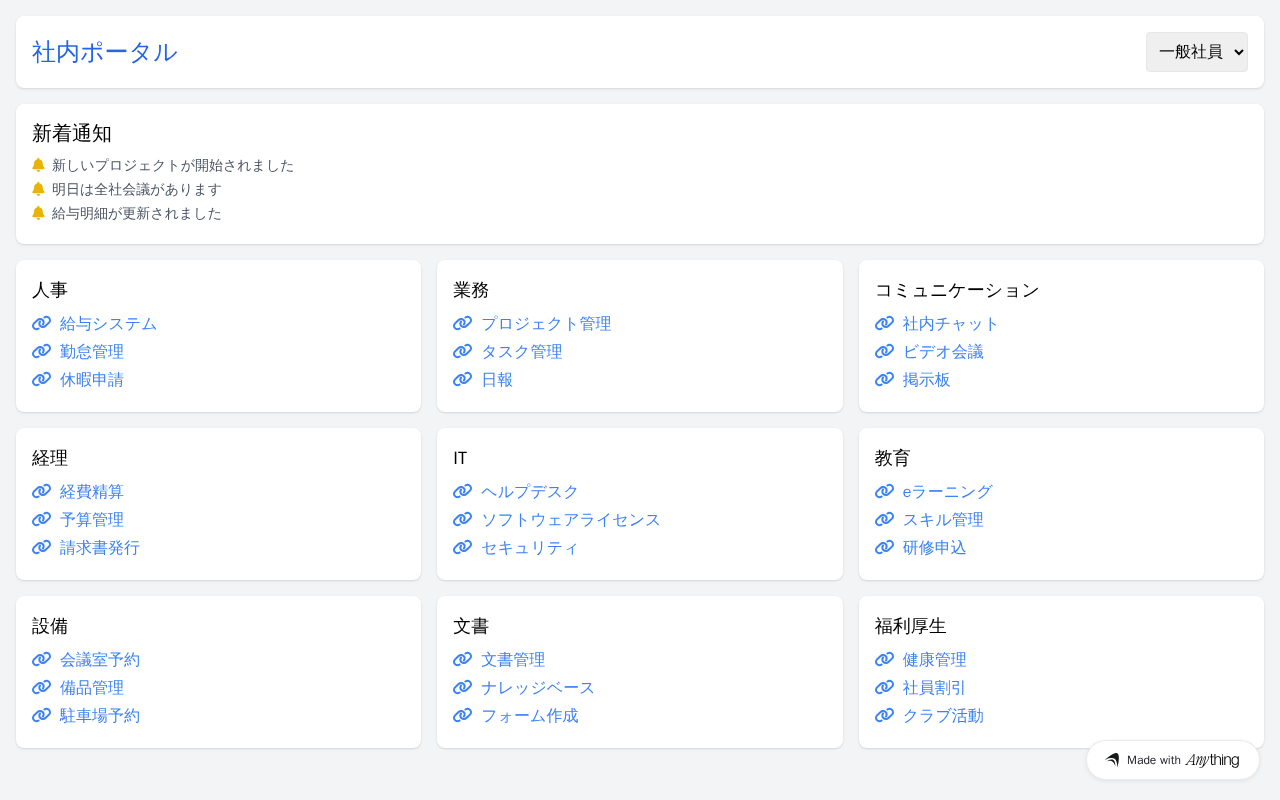Screen dimensions: 1280x800
Task: Select the ビデオ会議 link
Action: (943, 352)
